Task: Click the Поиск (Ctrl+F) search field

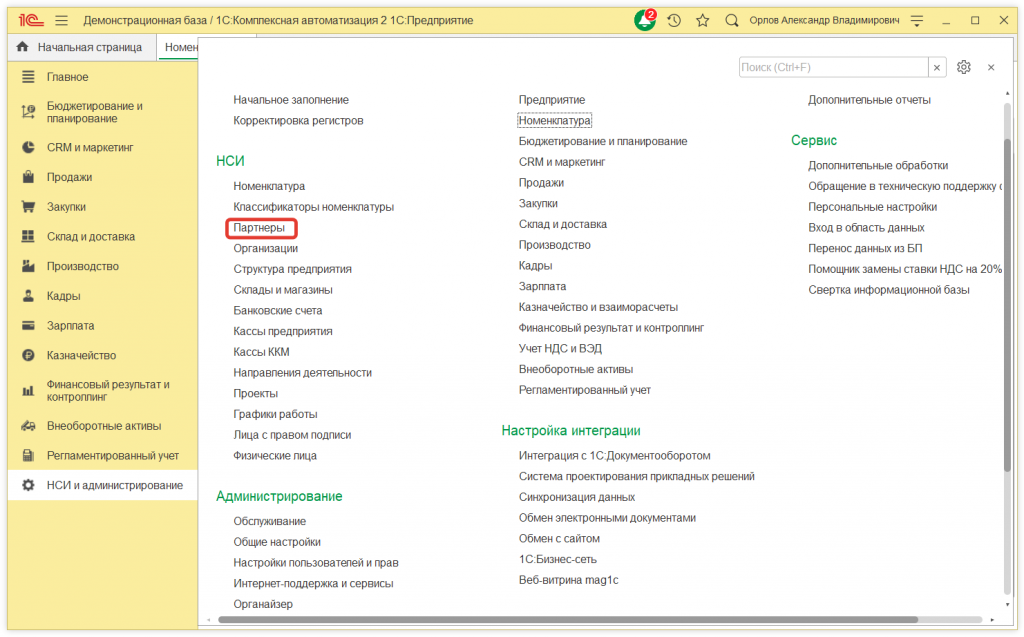Action: point(833,67)
